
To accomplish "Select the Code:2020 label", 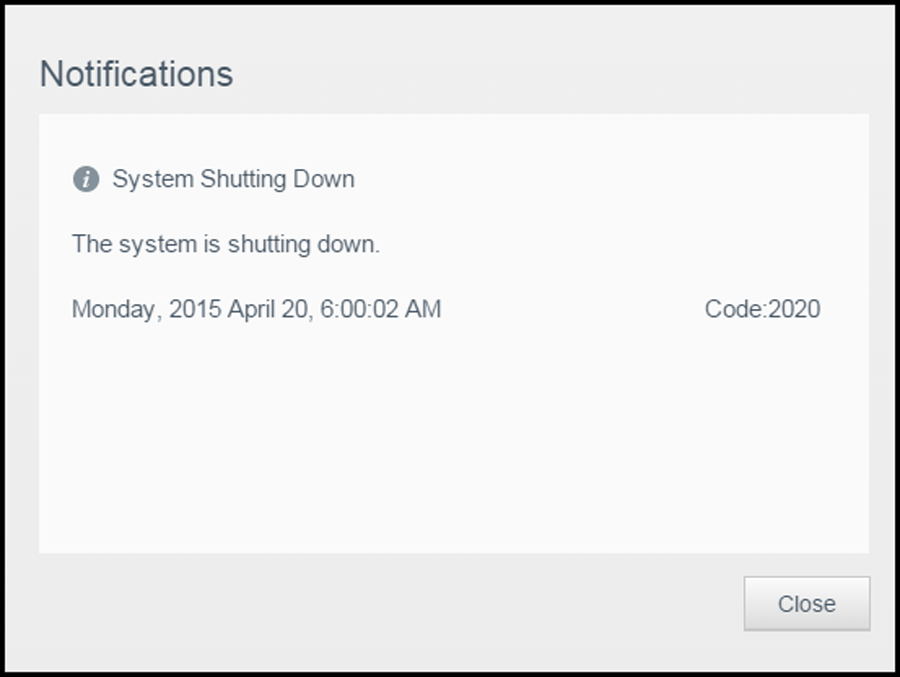I will [762, 309].
